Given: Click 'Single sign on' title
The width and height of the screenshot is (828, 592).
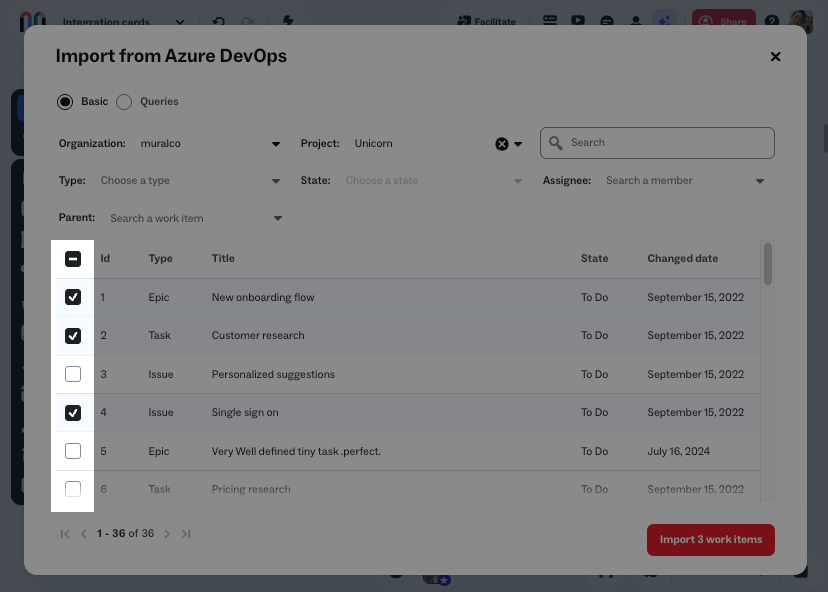Looking at the screenshot, I should (x=245, y=412).
